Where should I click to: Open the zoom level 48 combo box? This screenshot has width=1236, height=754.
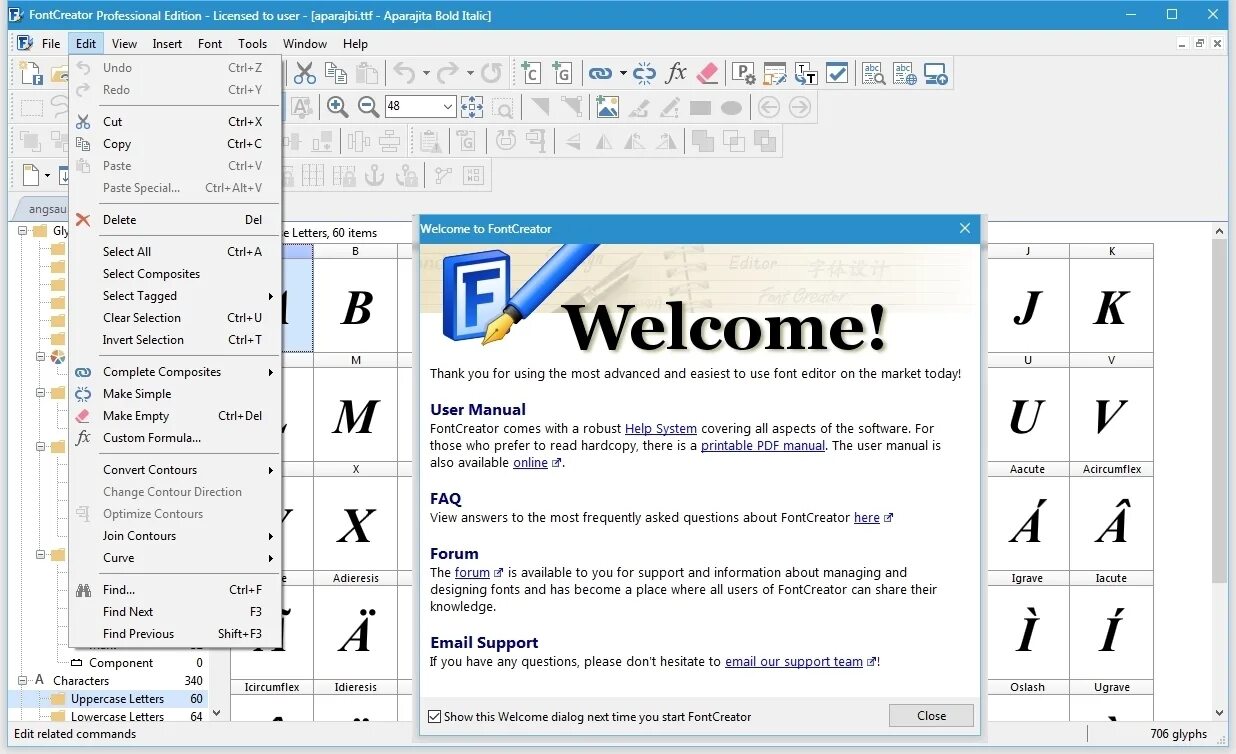(420, 106)
